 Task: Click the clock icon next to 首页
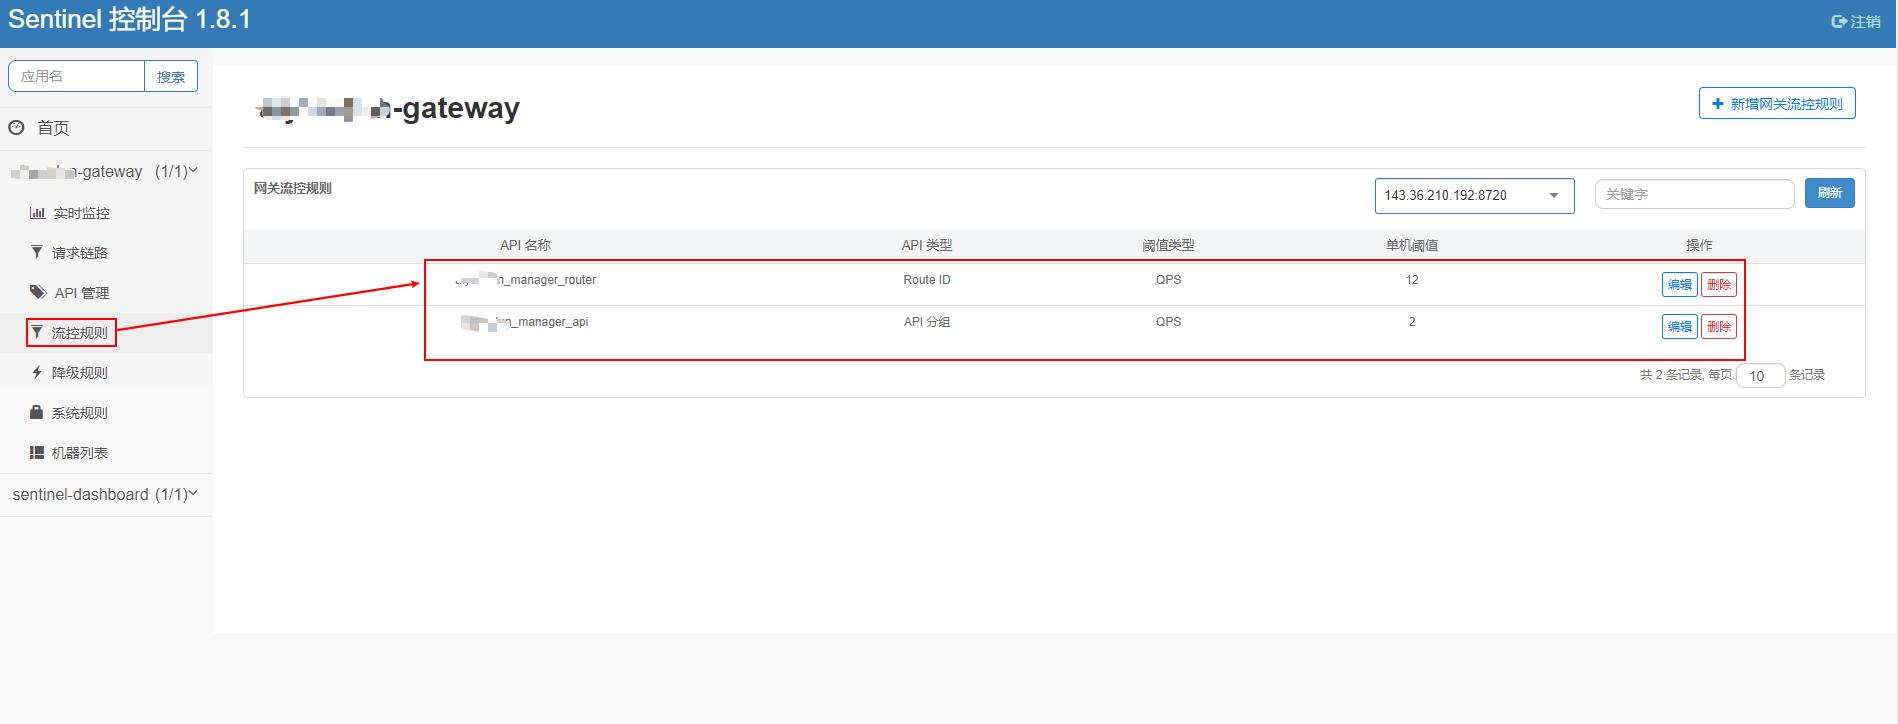click(x=16, y=127)
